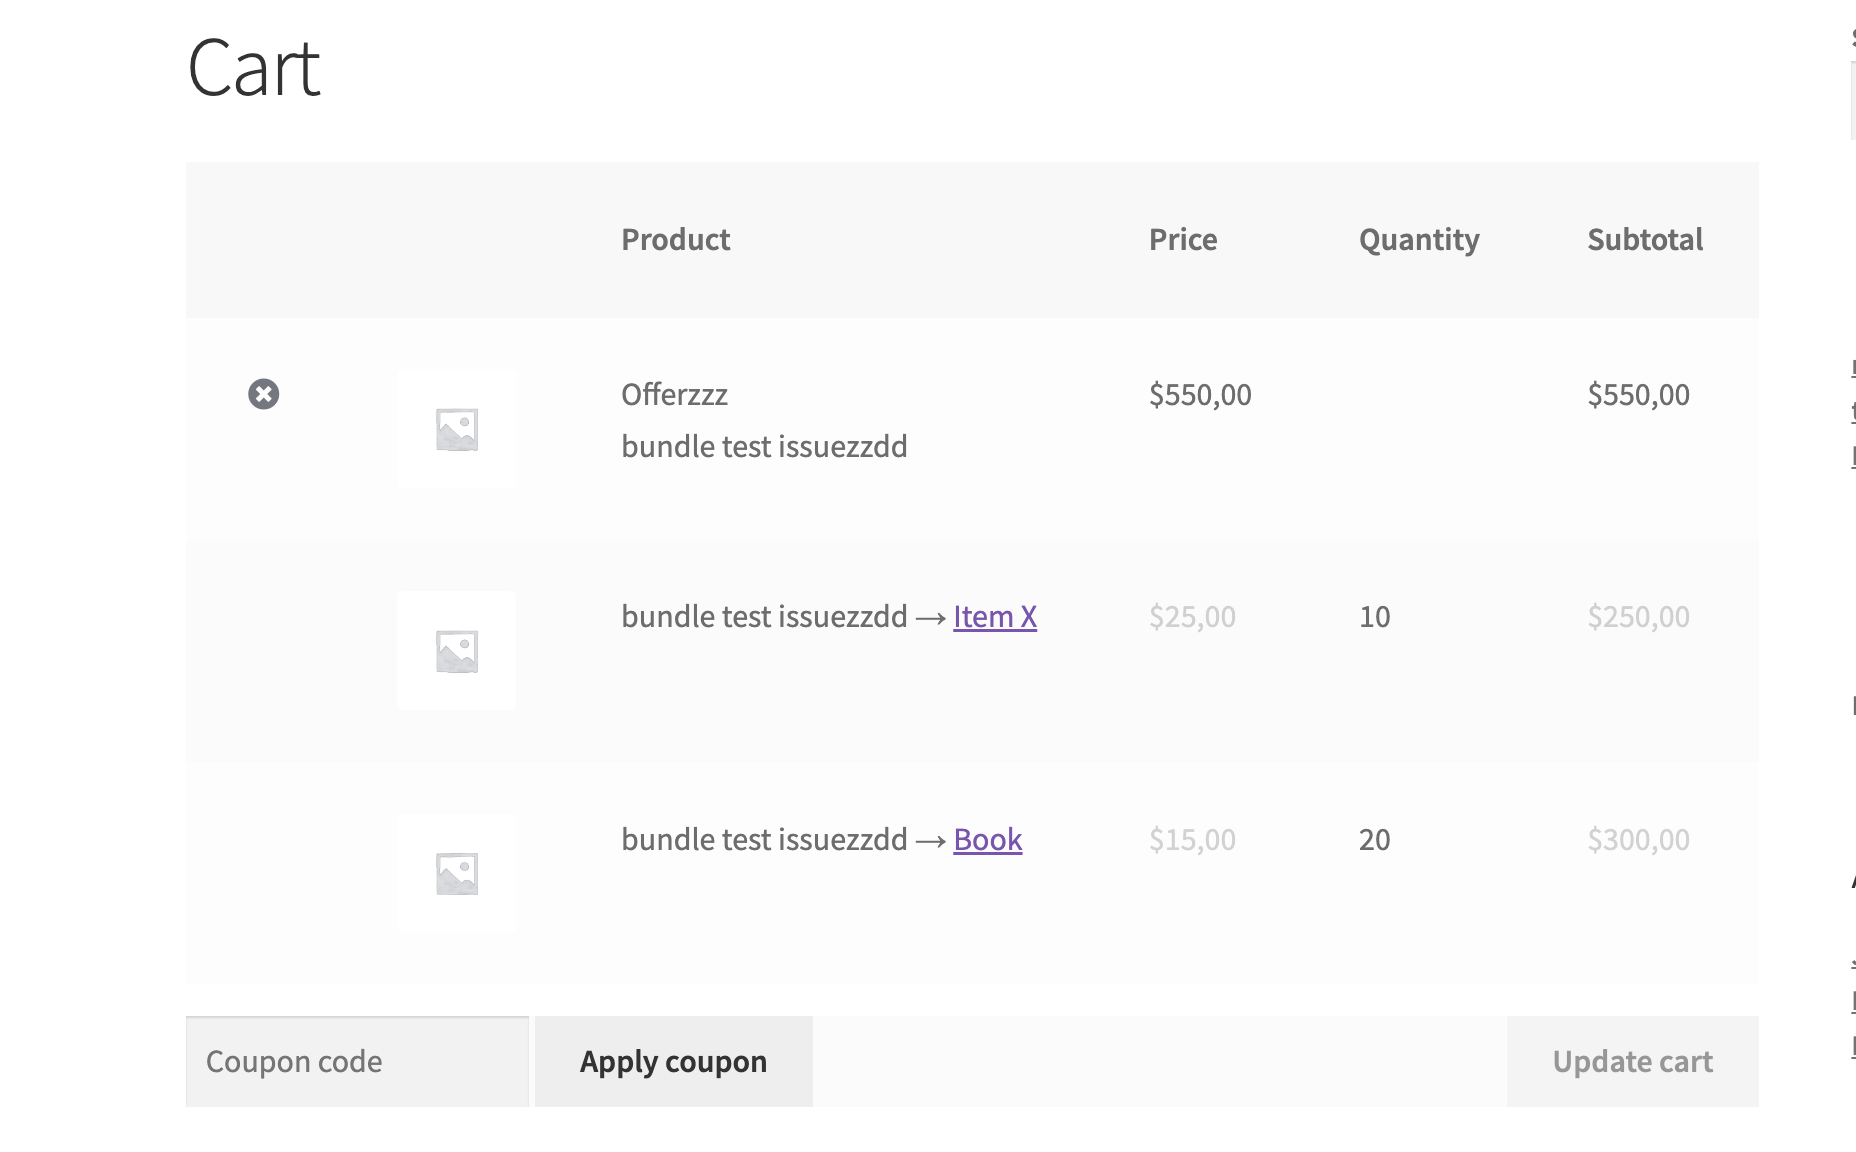
Task: Click the Product column header
Action: 676,240
